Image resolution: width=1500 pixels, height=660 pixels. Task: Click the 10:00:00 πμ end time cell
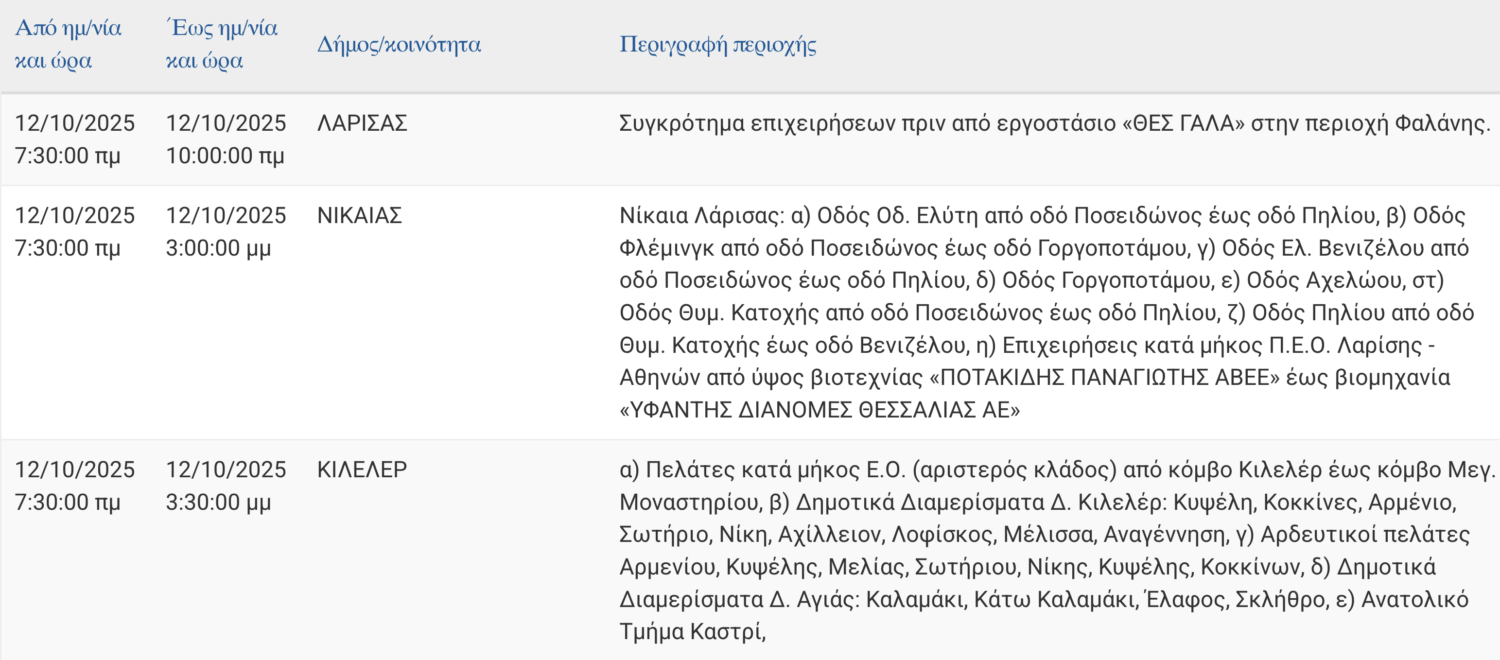point(225,156)
